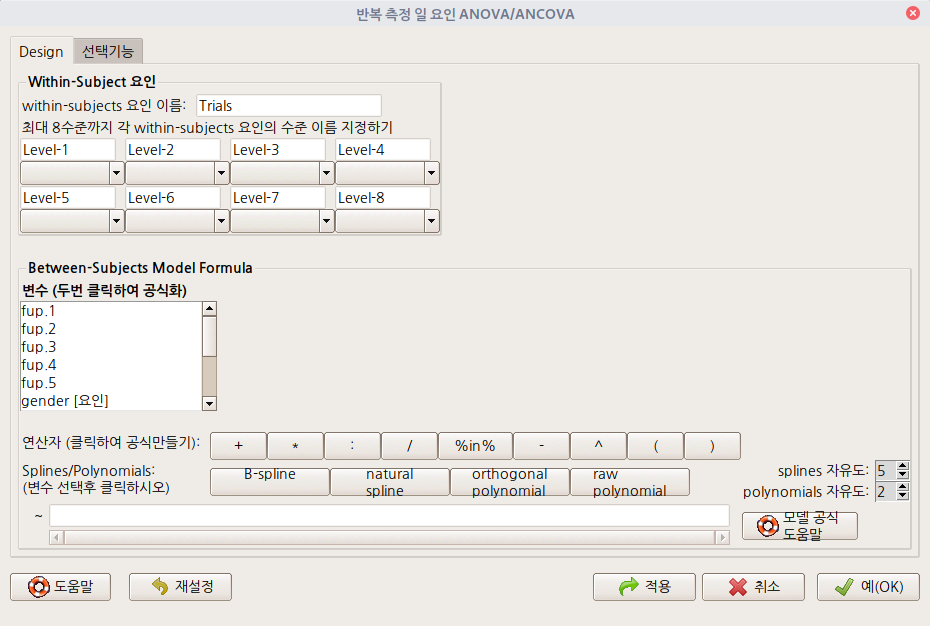
Task: Click the variable list scroll-up arrow
Action: tap(209, 309)
